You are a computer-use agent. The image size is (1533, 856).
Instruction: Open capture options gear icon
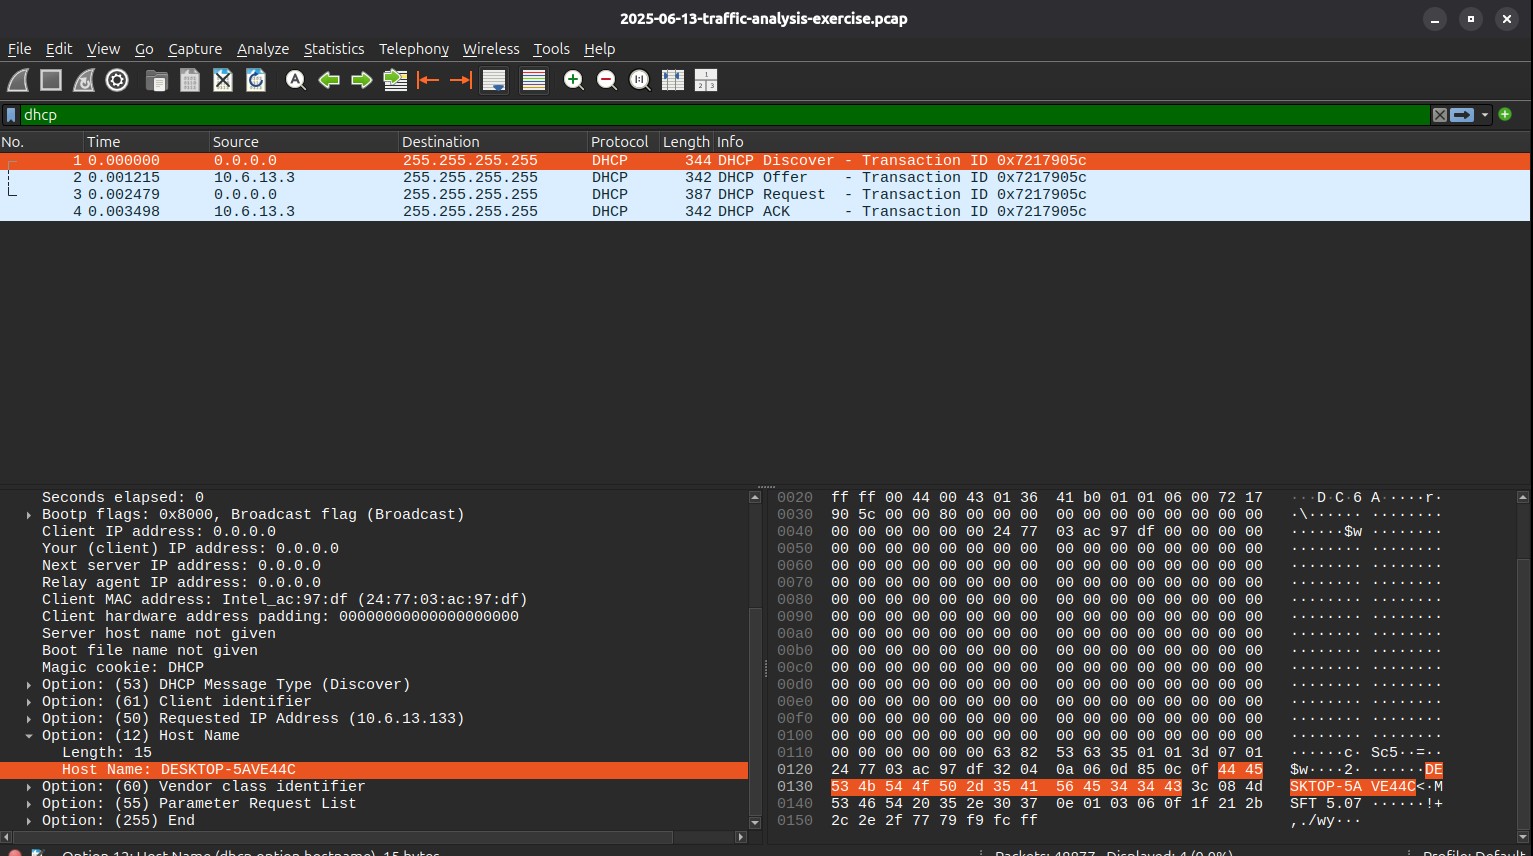(x=117, y=81)
